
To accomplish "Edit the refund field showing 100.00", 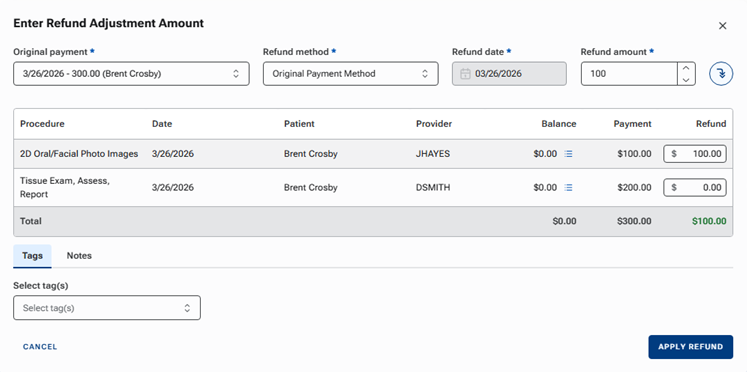I will (695, 154).
